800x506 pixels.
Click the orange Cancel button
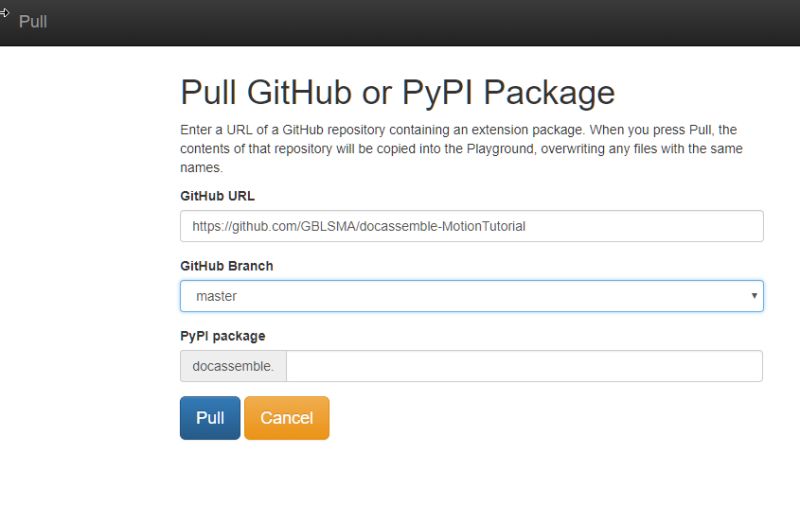coord(287,418)
